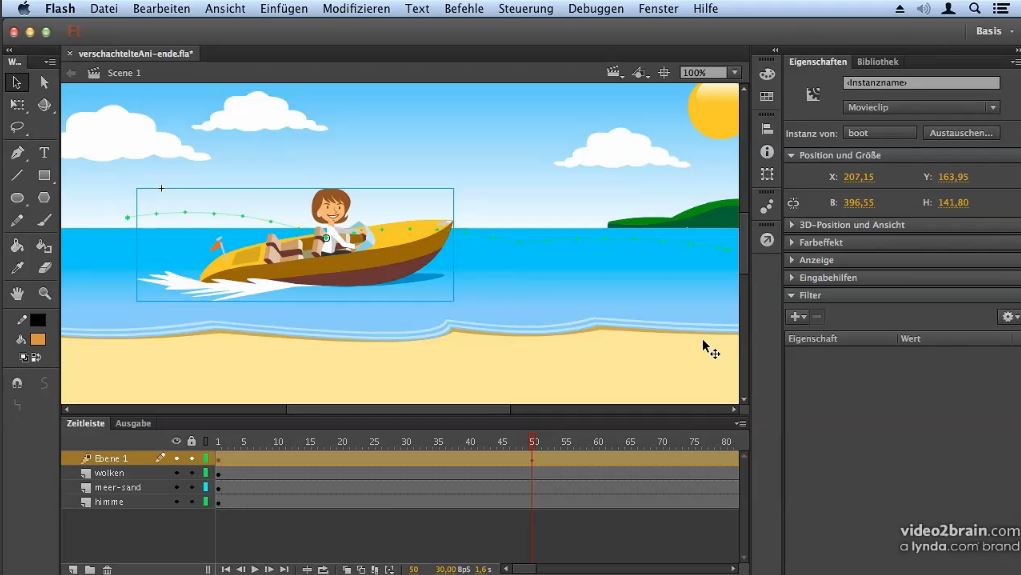
Task: Expand the Eingabehilfen section
Action: 791,277
